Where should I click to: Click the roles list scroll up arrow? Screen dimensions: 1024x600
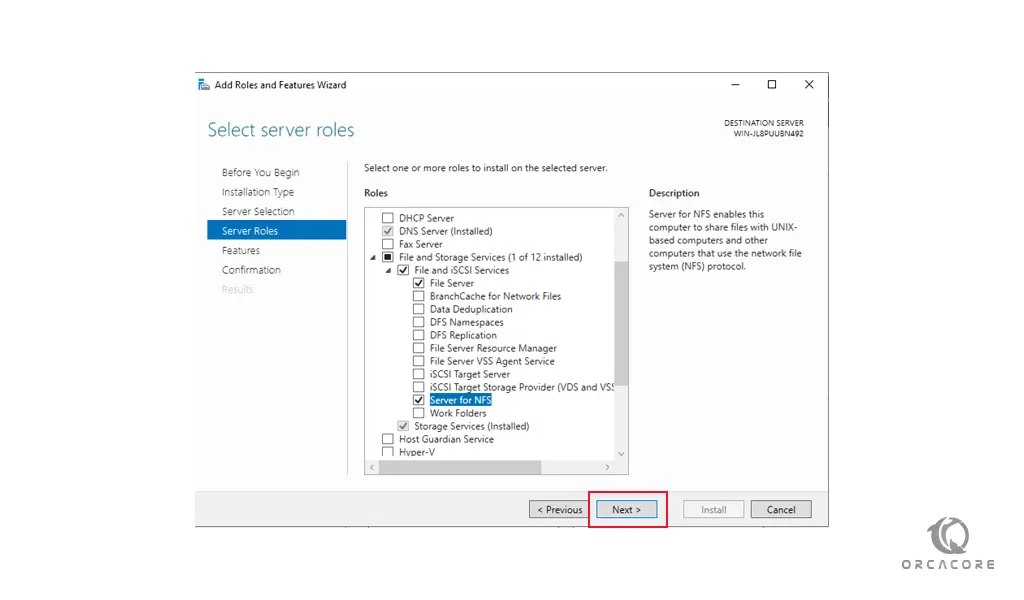click(621, 215)
